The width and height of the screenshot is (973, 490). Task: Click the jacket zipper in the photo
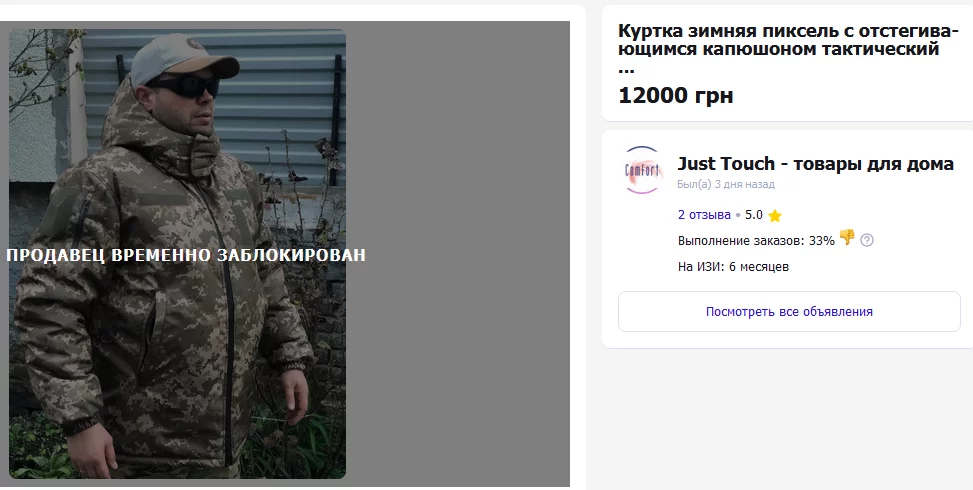tap(226, 323)
